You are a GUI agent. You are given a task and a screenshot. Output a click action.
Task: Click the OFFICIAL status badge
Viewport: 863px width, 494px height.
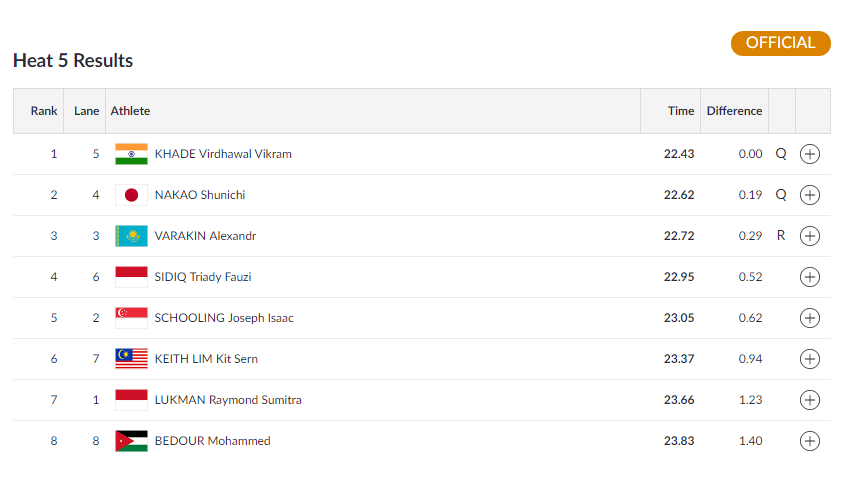[x=780, y=43]
